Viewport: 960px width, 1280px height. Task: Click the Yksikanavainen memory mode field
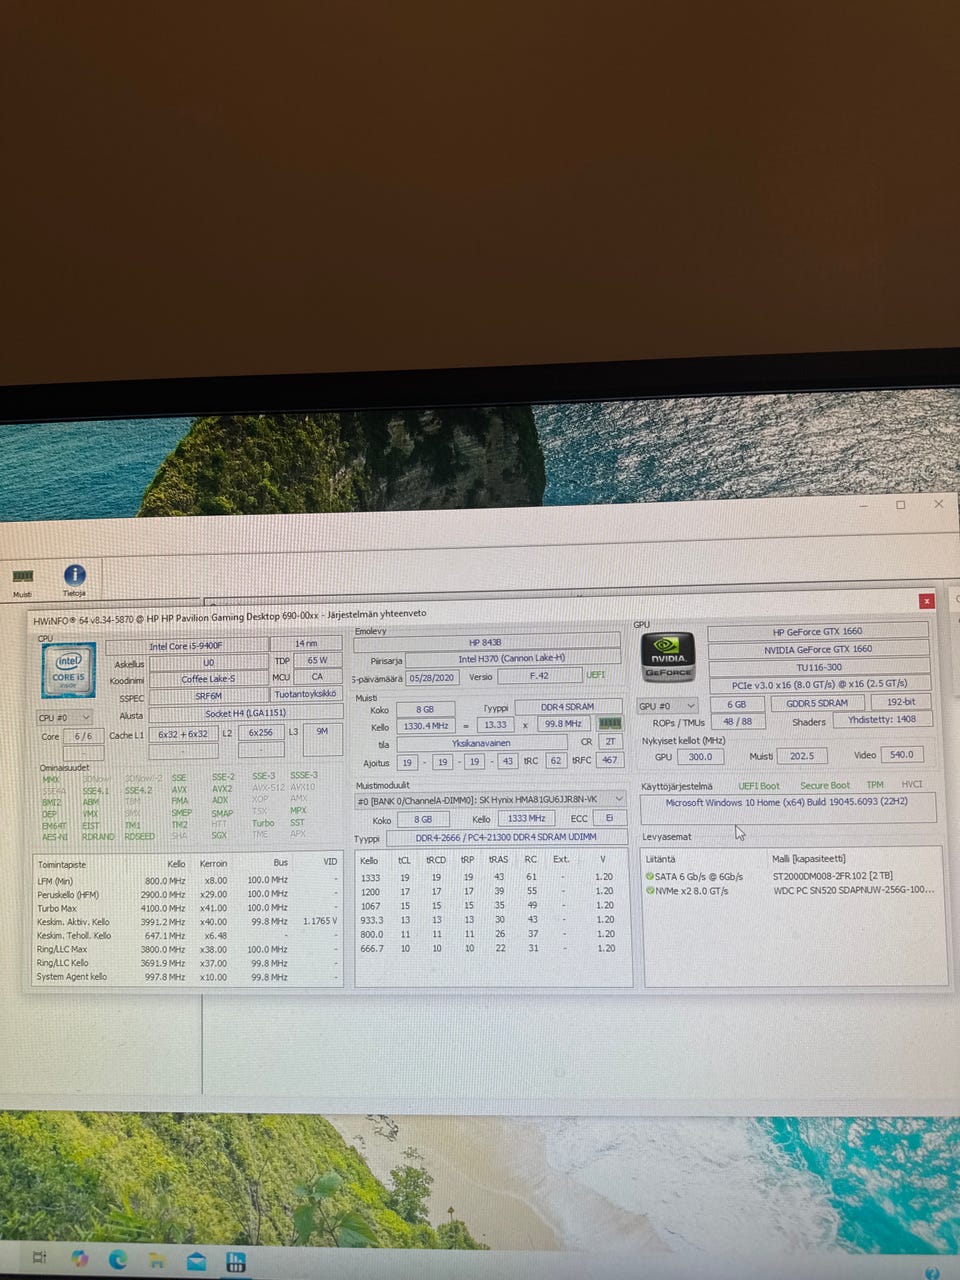[x=481, y=743]
